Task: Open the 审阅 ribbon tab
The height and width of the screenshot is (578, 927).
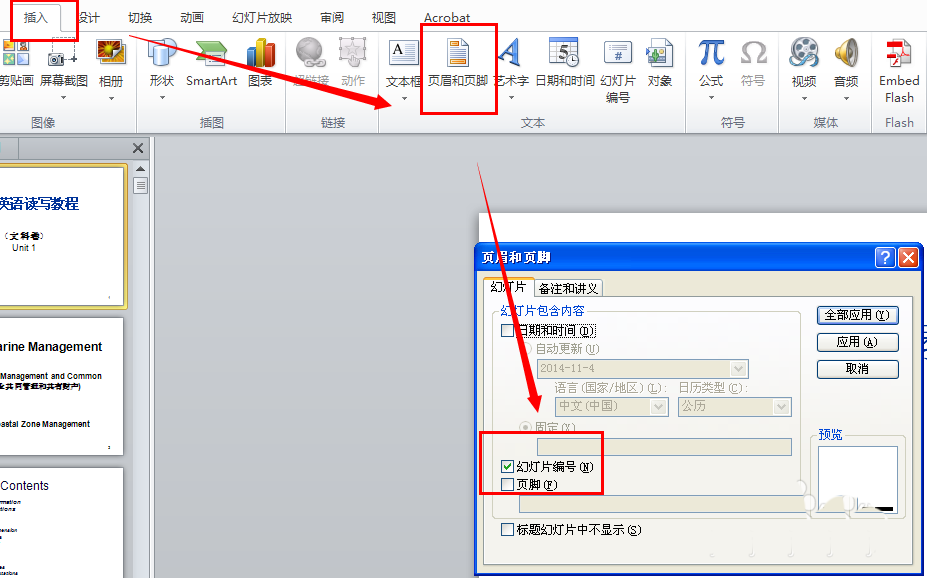Action: [332, 16]
